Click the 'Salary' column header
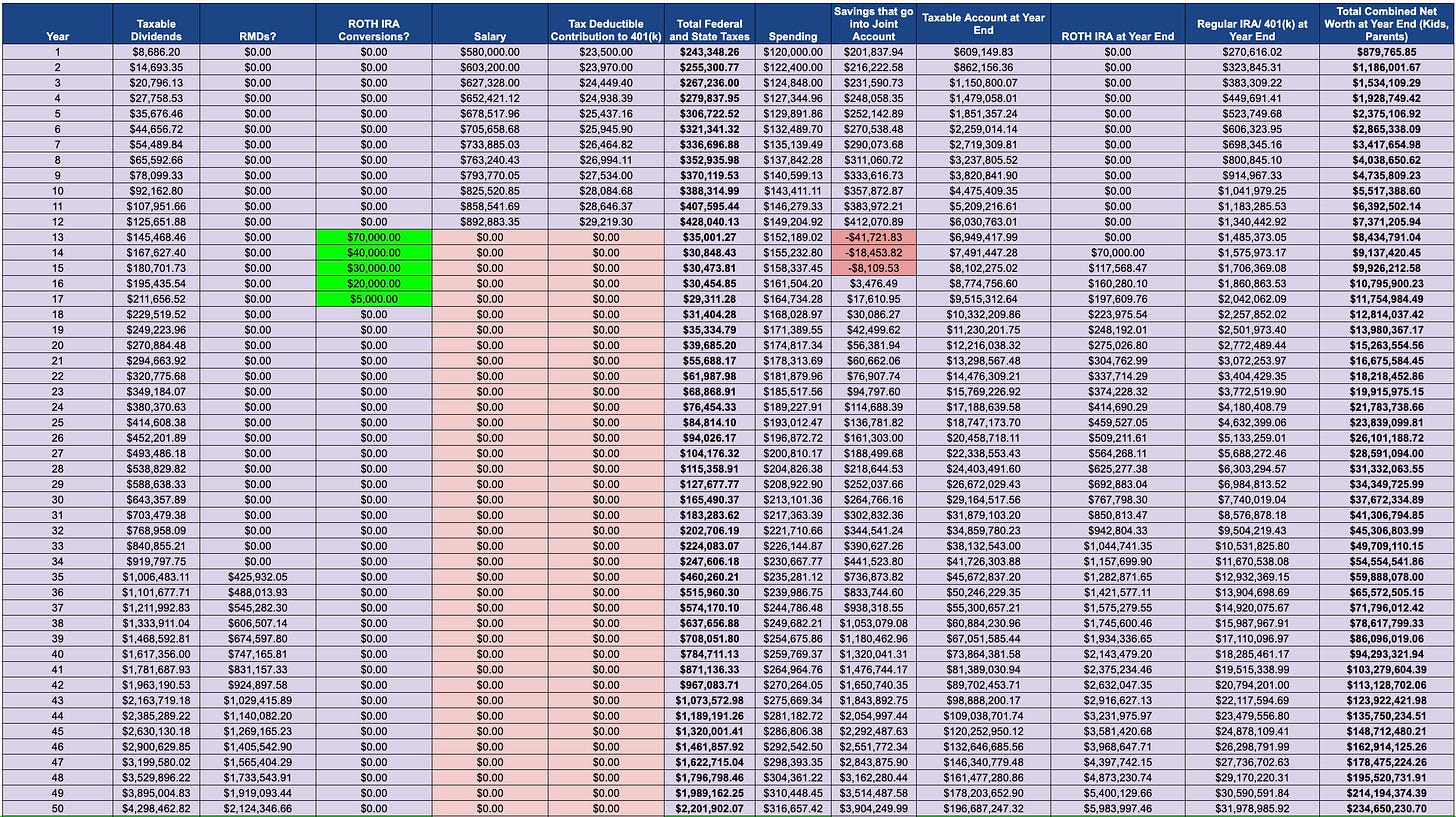The width and height of the screenshot is (1456, 817). tap(490, 24)
